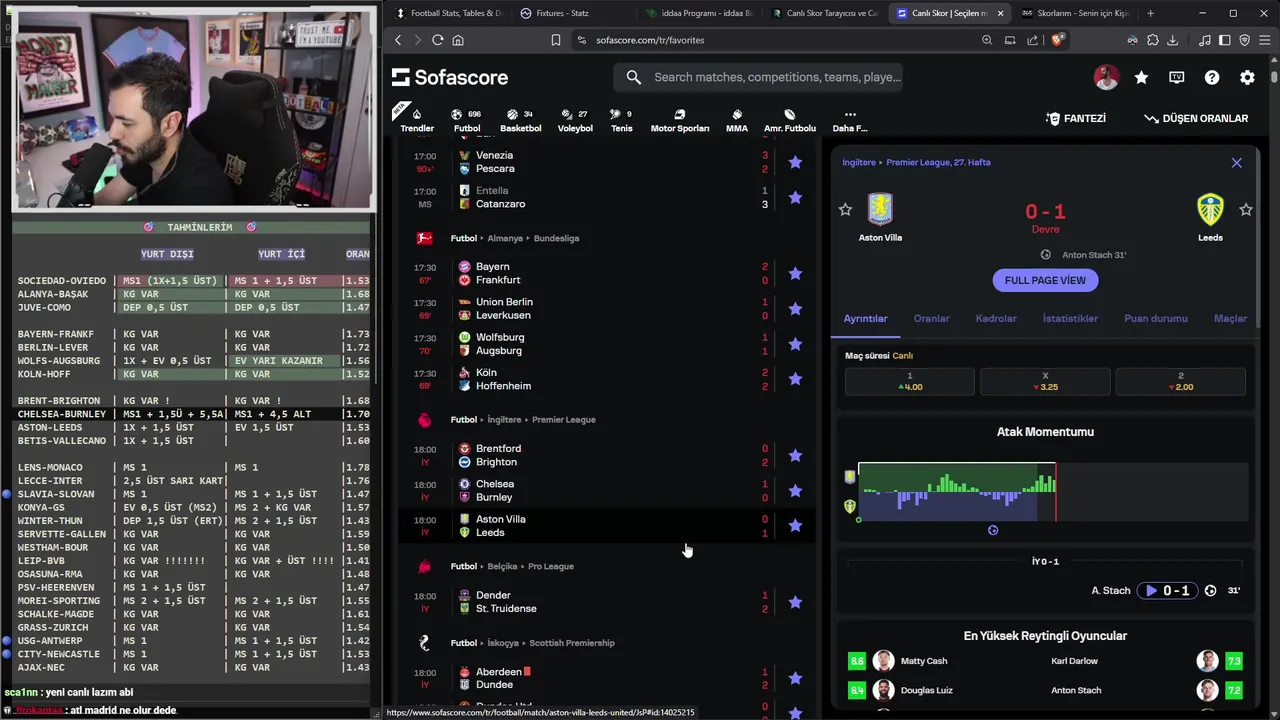The image size is (1280, 720).
Task: Open the FANTEZİ section
Action: pyautogui.click(x=1076, y=118)
